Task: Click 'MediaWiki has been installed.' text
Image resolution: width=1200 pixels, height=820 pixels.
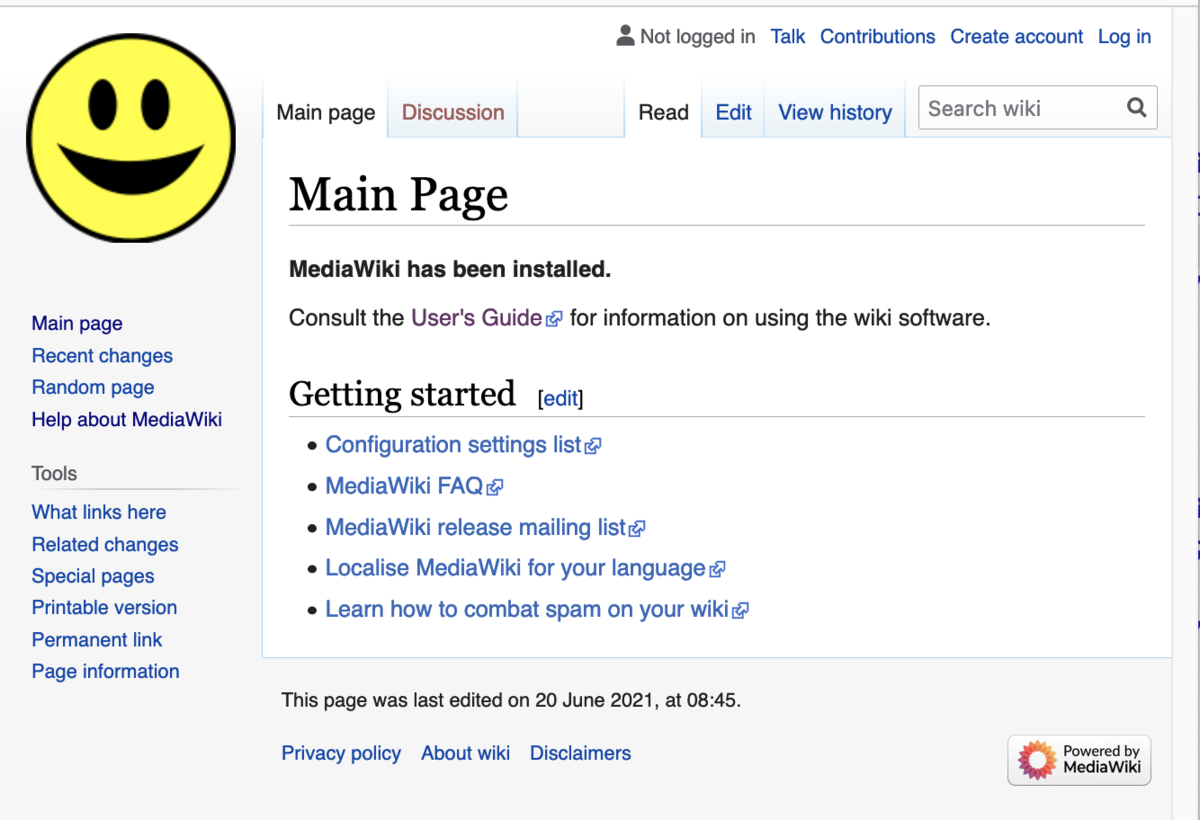Action: [x=450, y=269]
